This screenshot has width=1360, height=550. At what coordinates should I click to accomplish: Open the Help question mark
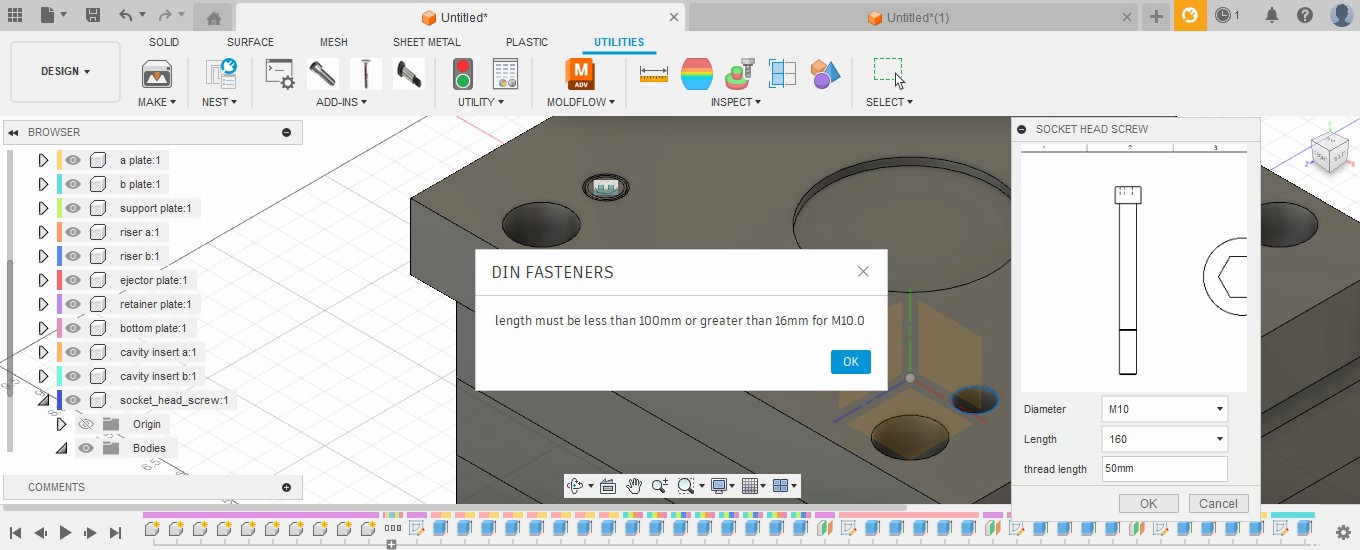[1305, 15]
